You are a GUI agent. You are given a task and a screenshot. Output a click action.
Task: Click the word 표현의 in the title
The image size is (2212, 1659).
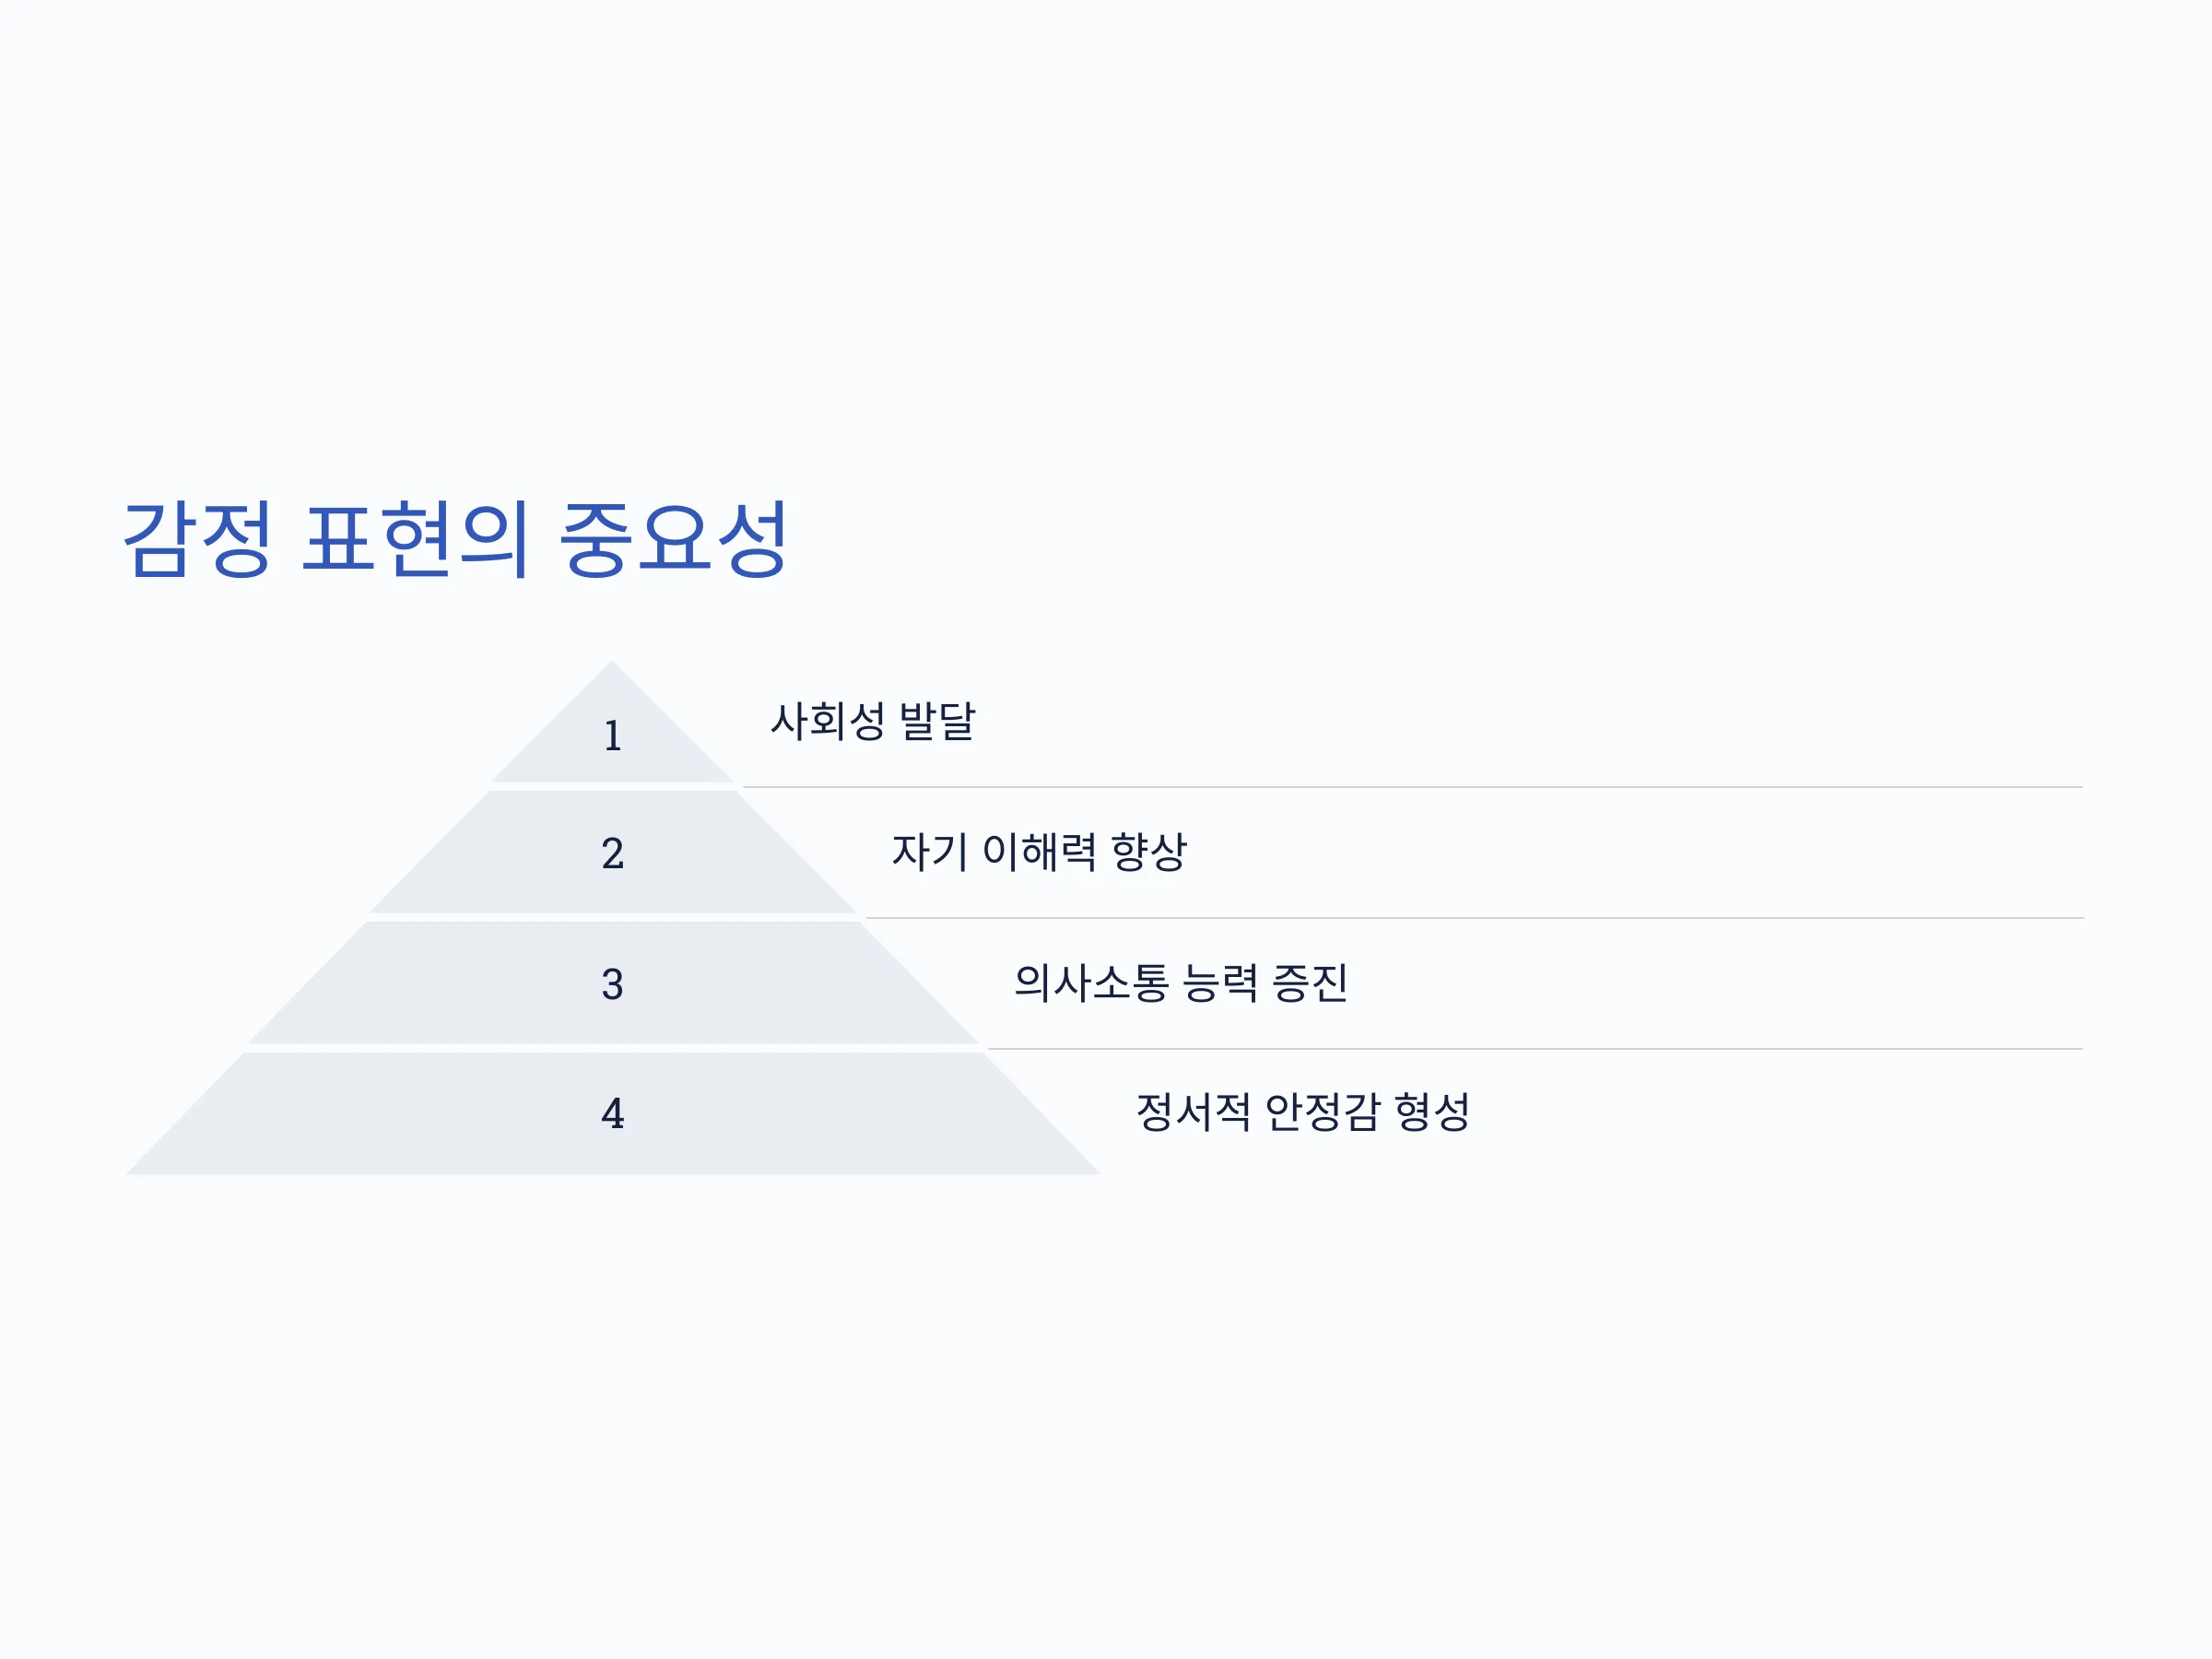pos(415,539)
